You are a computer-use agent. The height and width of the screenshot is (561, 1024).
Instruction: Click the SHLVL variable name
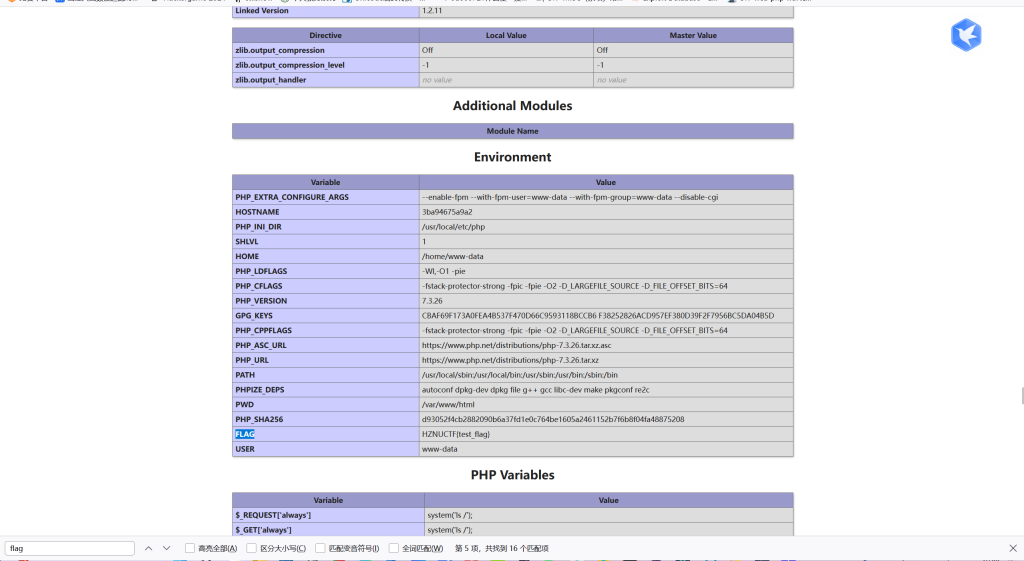click(247, 242)
